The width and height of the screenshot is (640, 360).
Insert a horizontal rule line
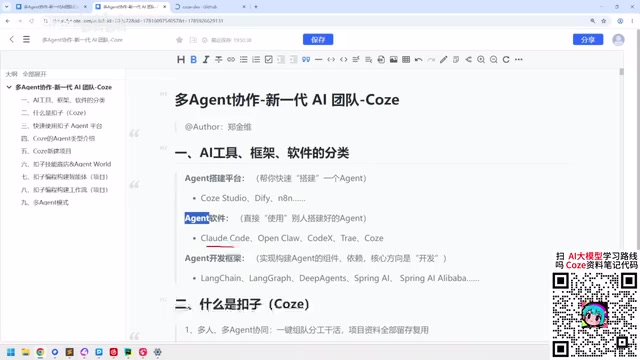tap(319, 60)
